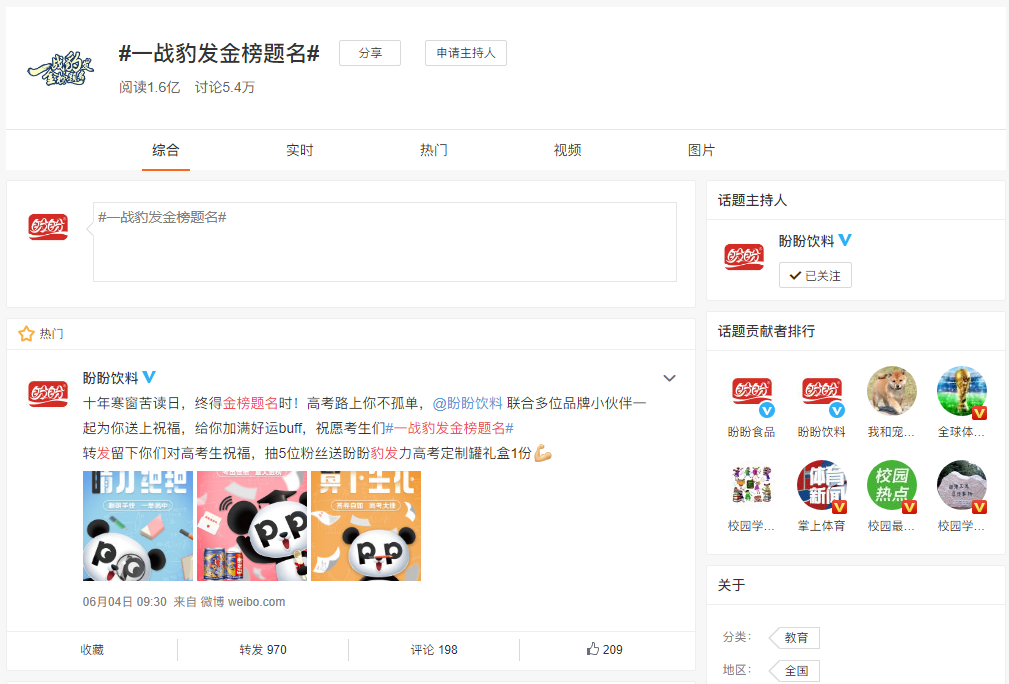Click the 关于 section heading

point(731,585)
